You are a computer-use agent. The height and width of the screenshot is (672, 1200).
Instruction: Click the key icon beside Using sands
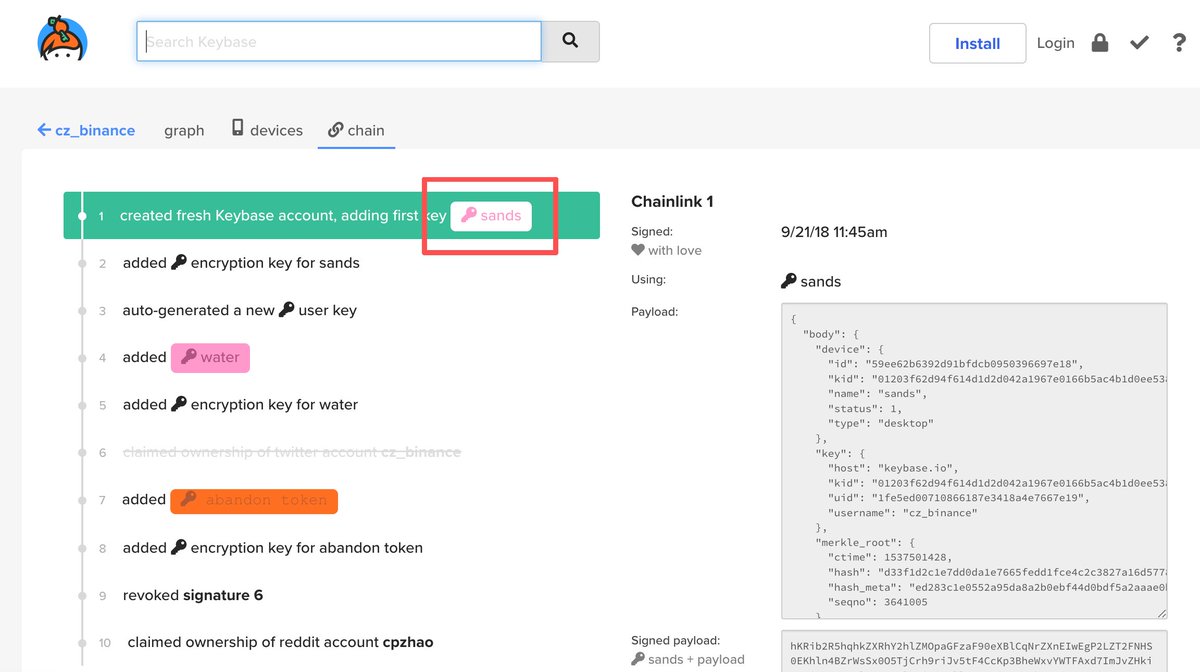click(789, 281)
